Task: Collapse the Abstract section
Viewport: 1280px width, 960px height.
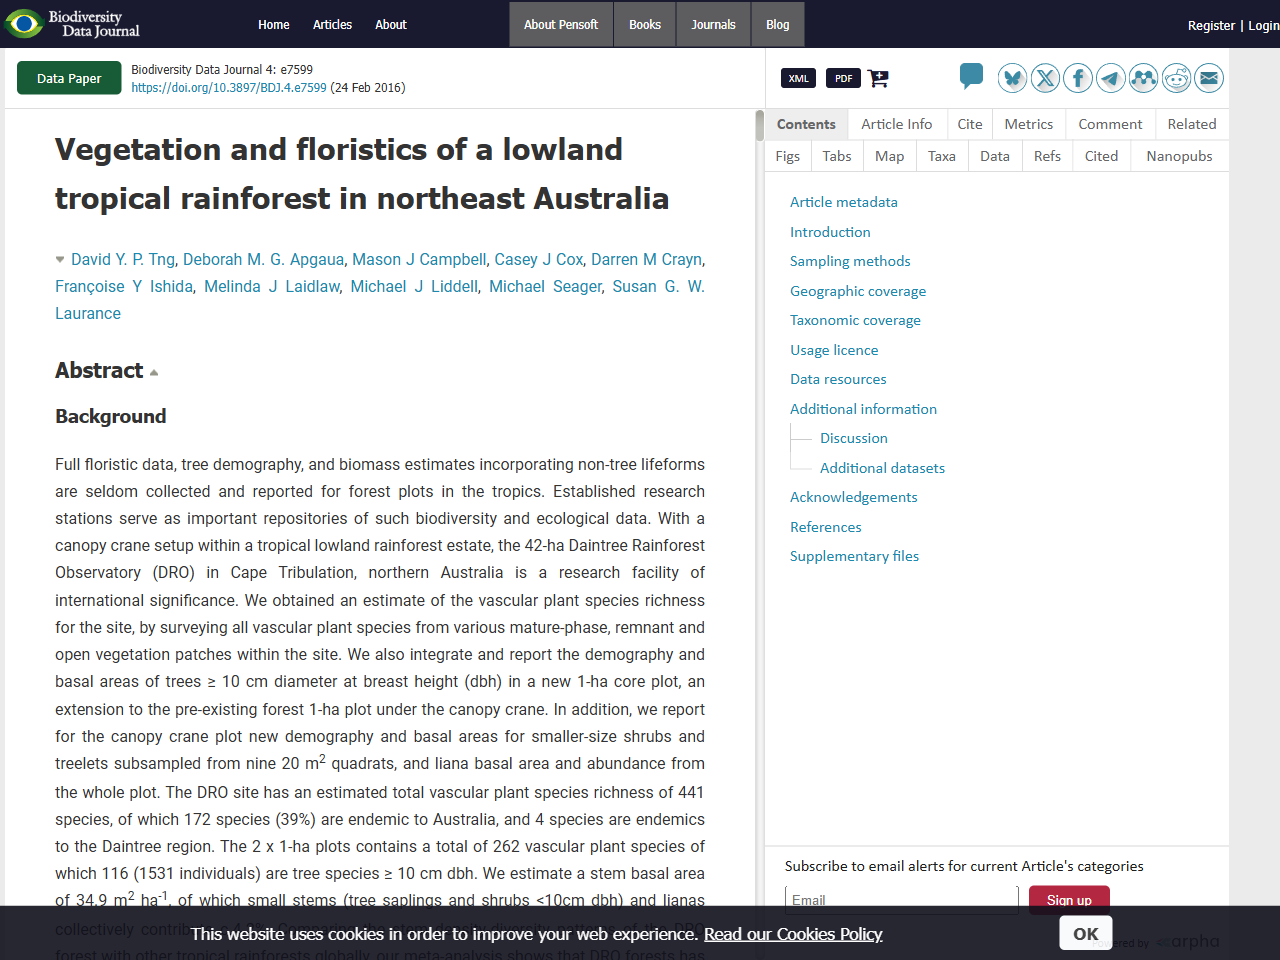Action: pos(154,370)
